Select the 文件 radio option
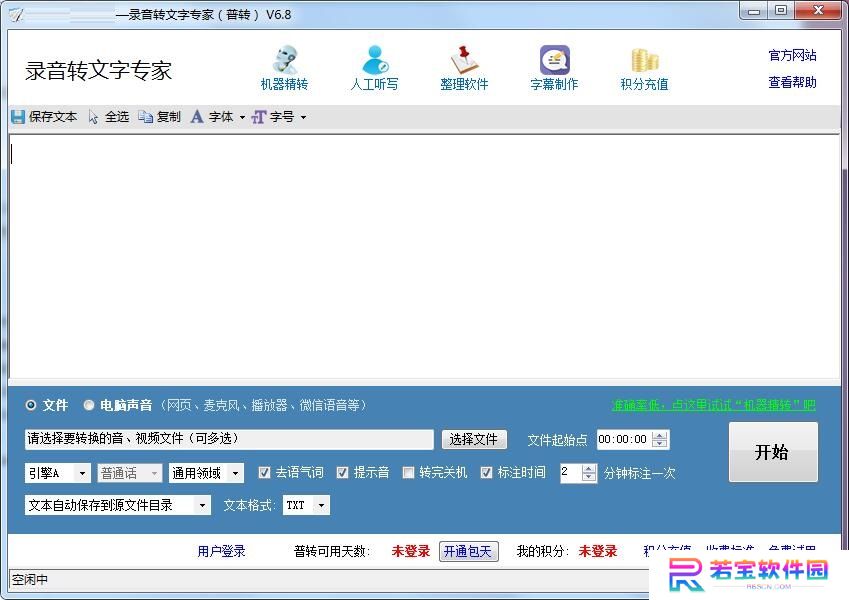 click(31, 405)
